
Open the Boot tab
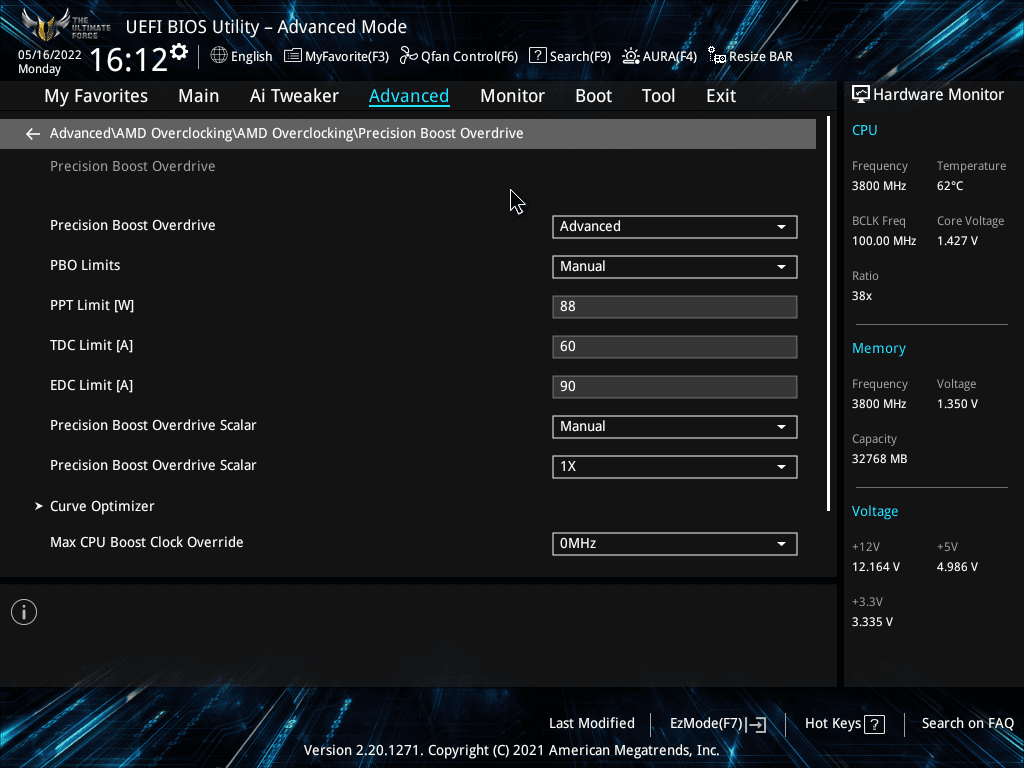click(593, 96)
